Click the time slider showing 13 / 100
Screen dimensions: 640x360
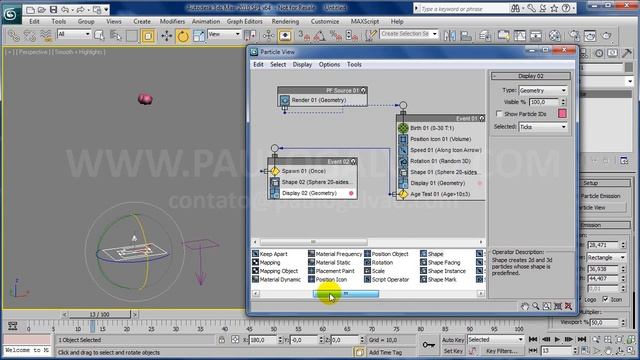click(99, 315)
